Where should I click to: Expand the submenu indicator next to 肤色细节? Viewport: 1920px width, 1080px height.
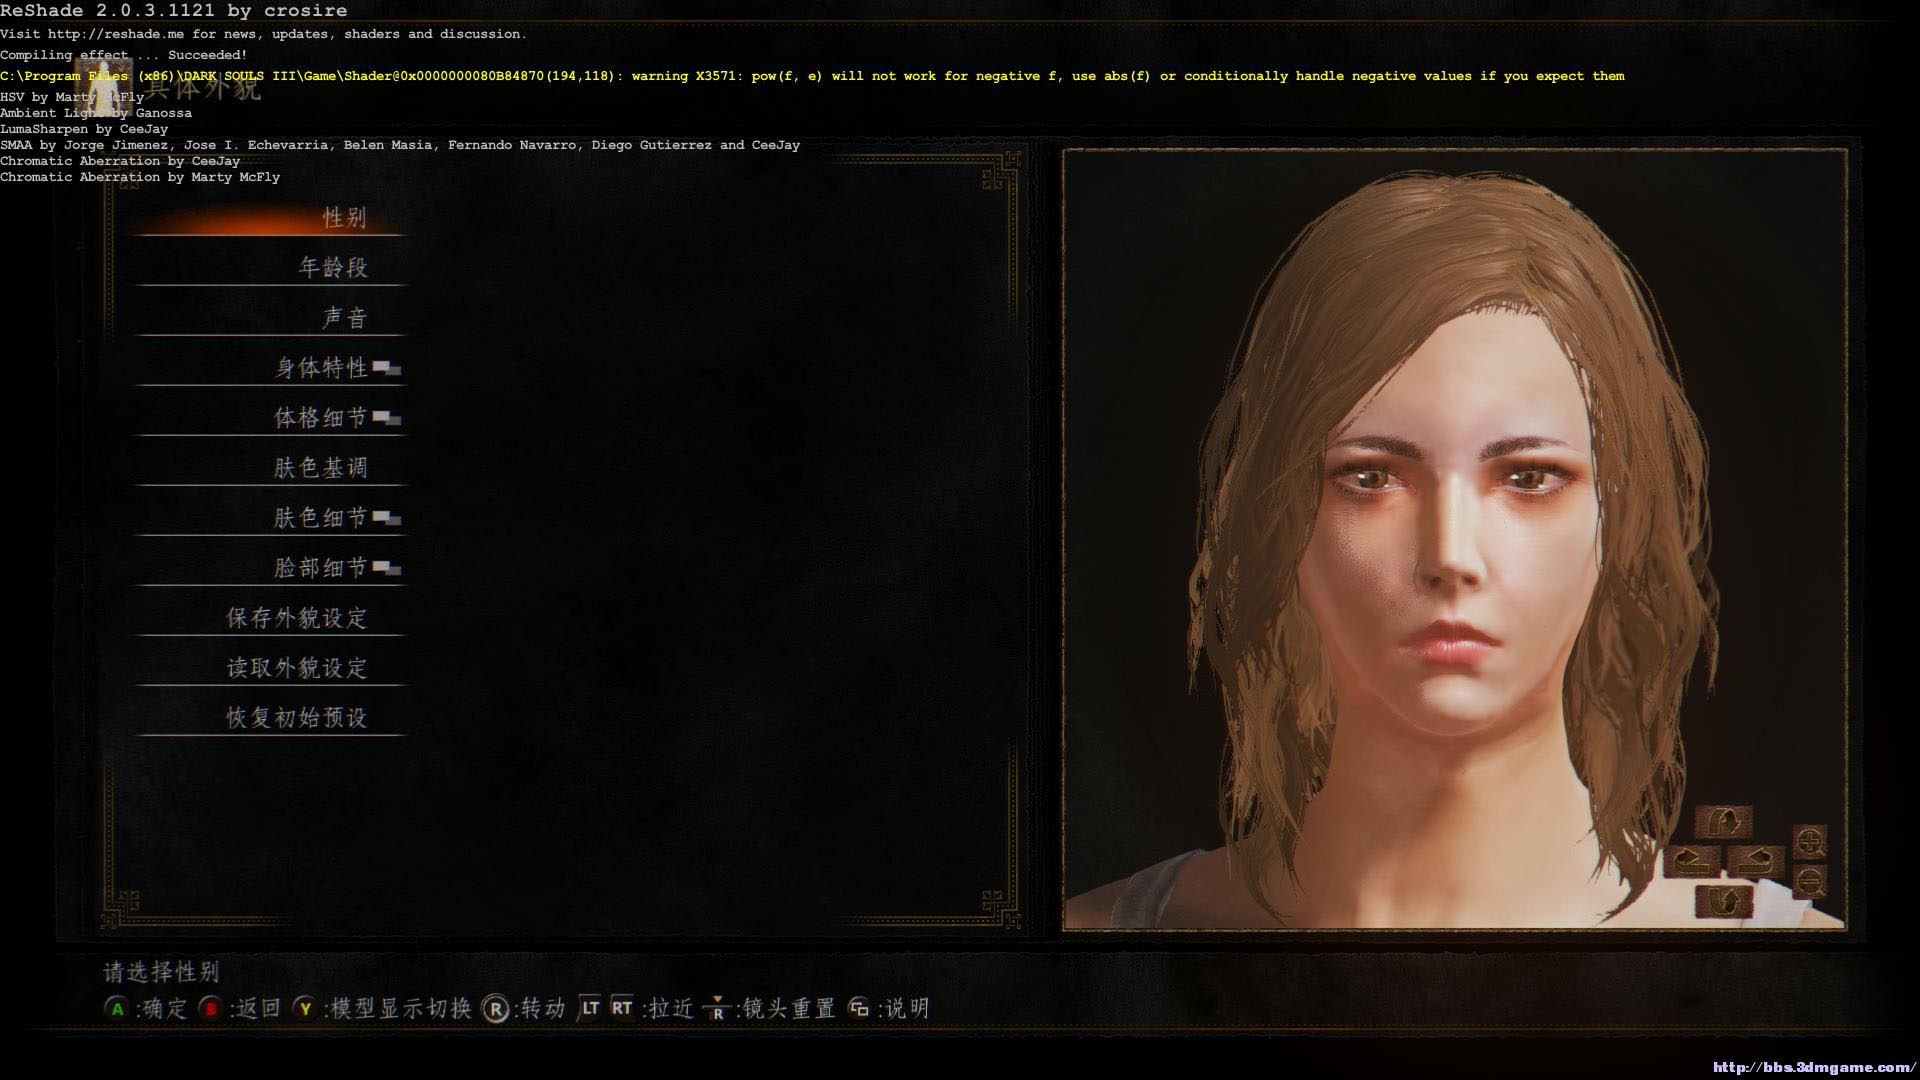click(387, 519)
